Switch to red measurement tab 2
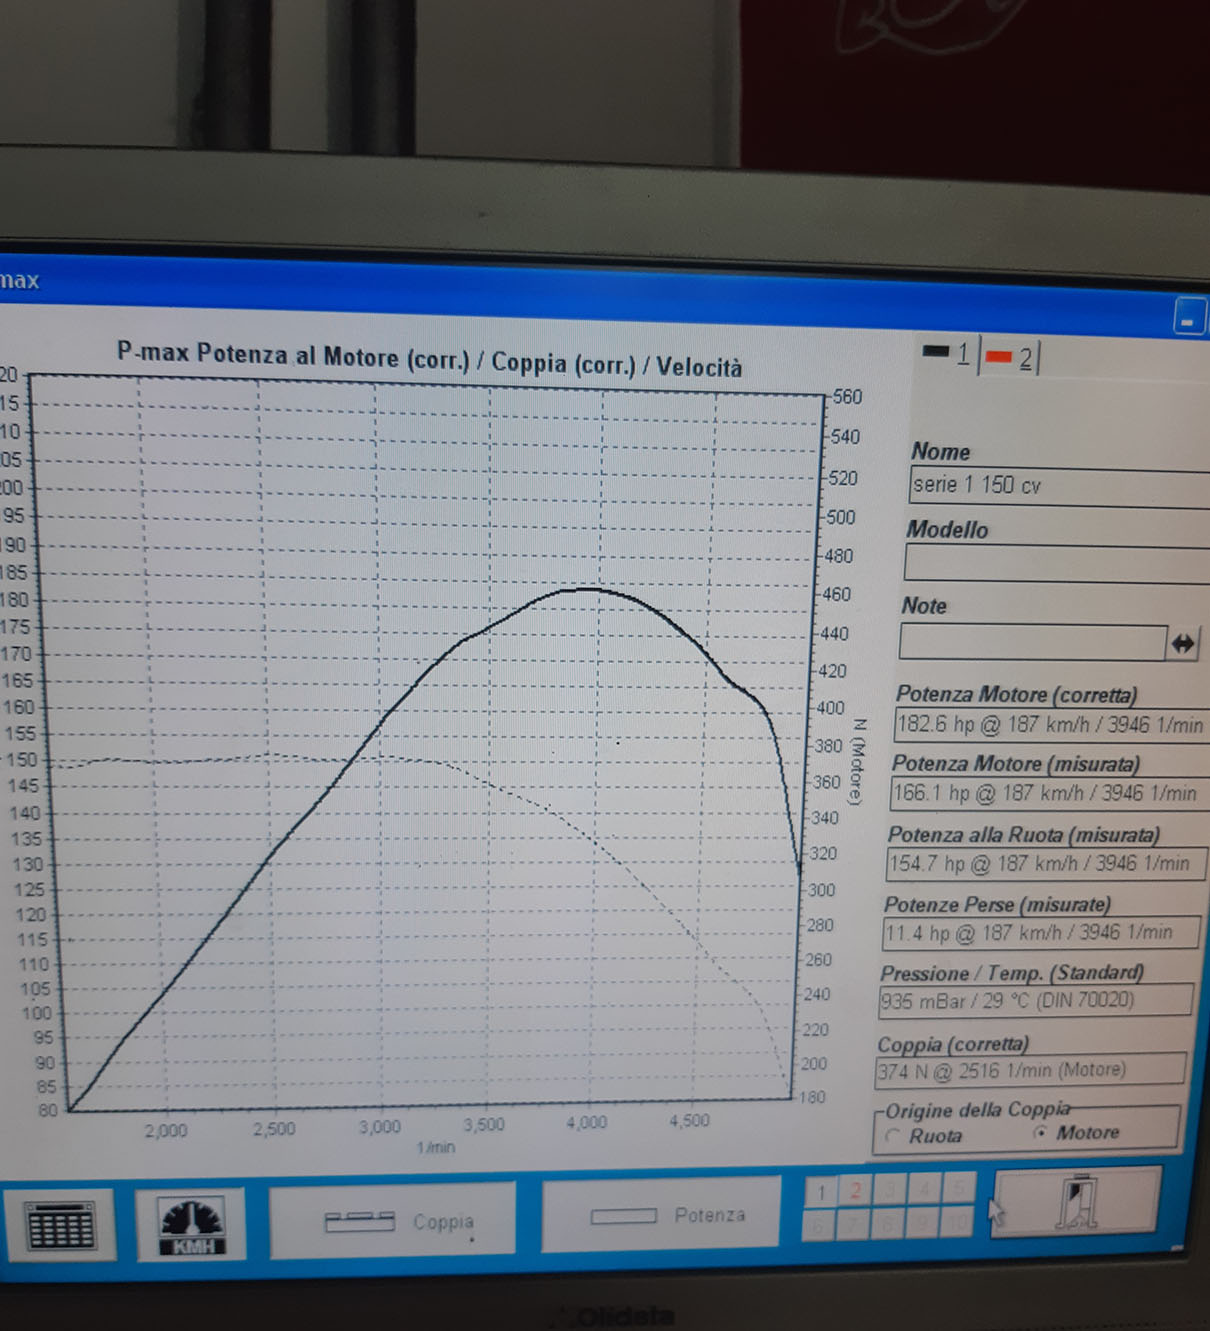Screen dimensions: 1210x1331 (1010, 357)
